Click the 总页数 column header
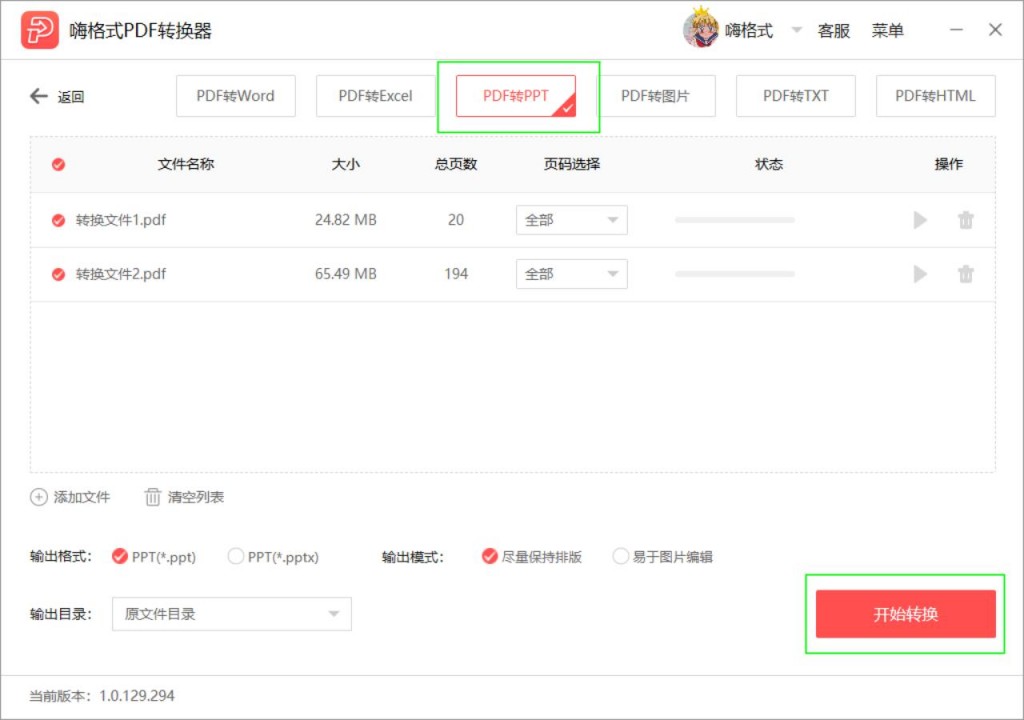The height and width of the screenshot is (720, 1024). tap(456, 164)
